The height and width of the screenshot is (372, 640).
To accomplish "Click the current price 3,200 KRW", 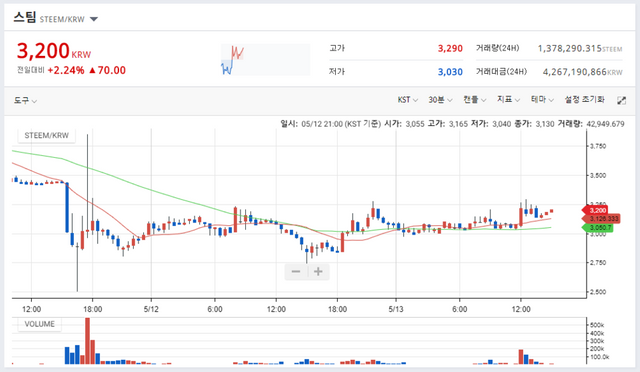I will pos(53,51).
